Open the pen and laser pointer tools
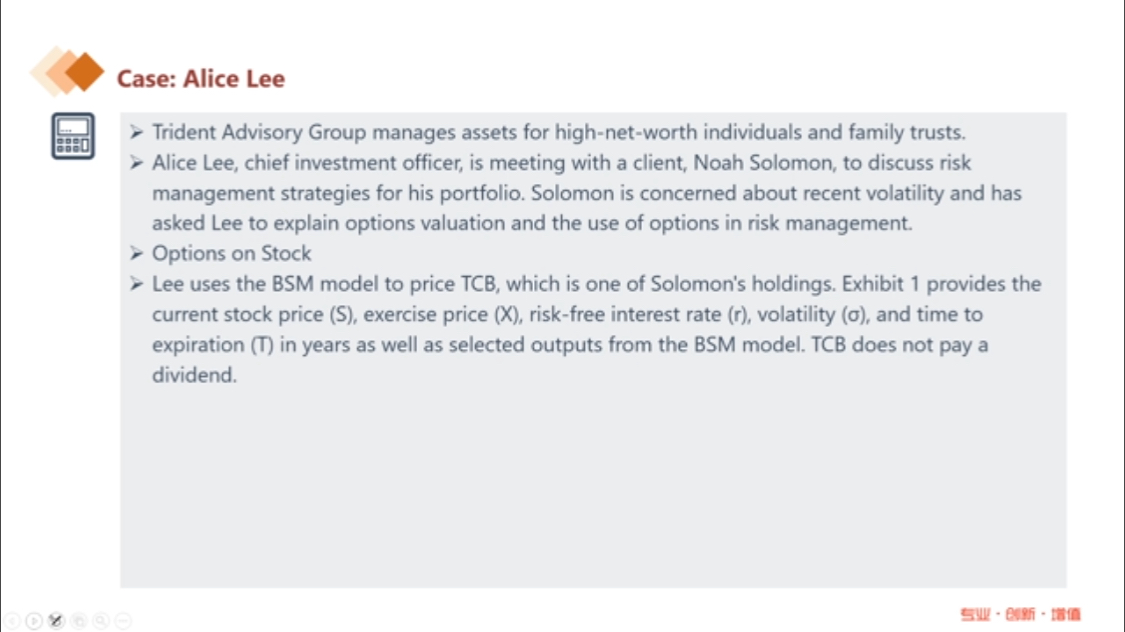The image size is (1125, 632). (56, 621)
